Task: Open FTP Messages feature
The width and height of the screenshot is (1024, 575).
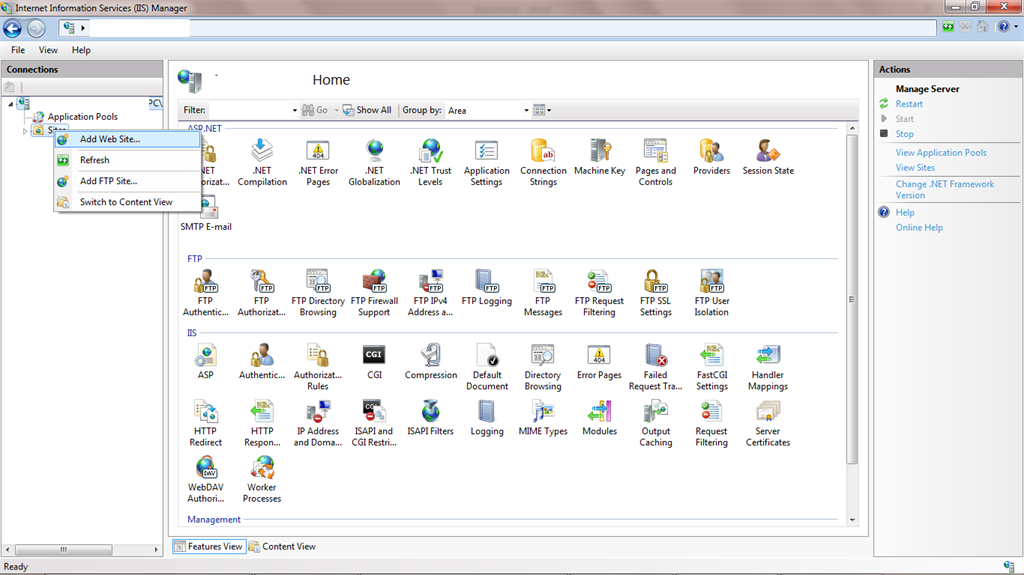Action: 543,293
